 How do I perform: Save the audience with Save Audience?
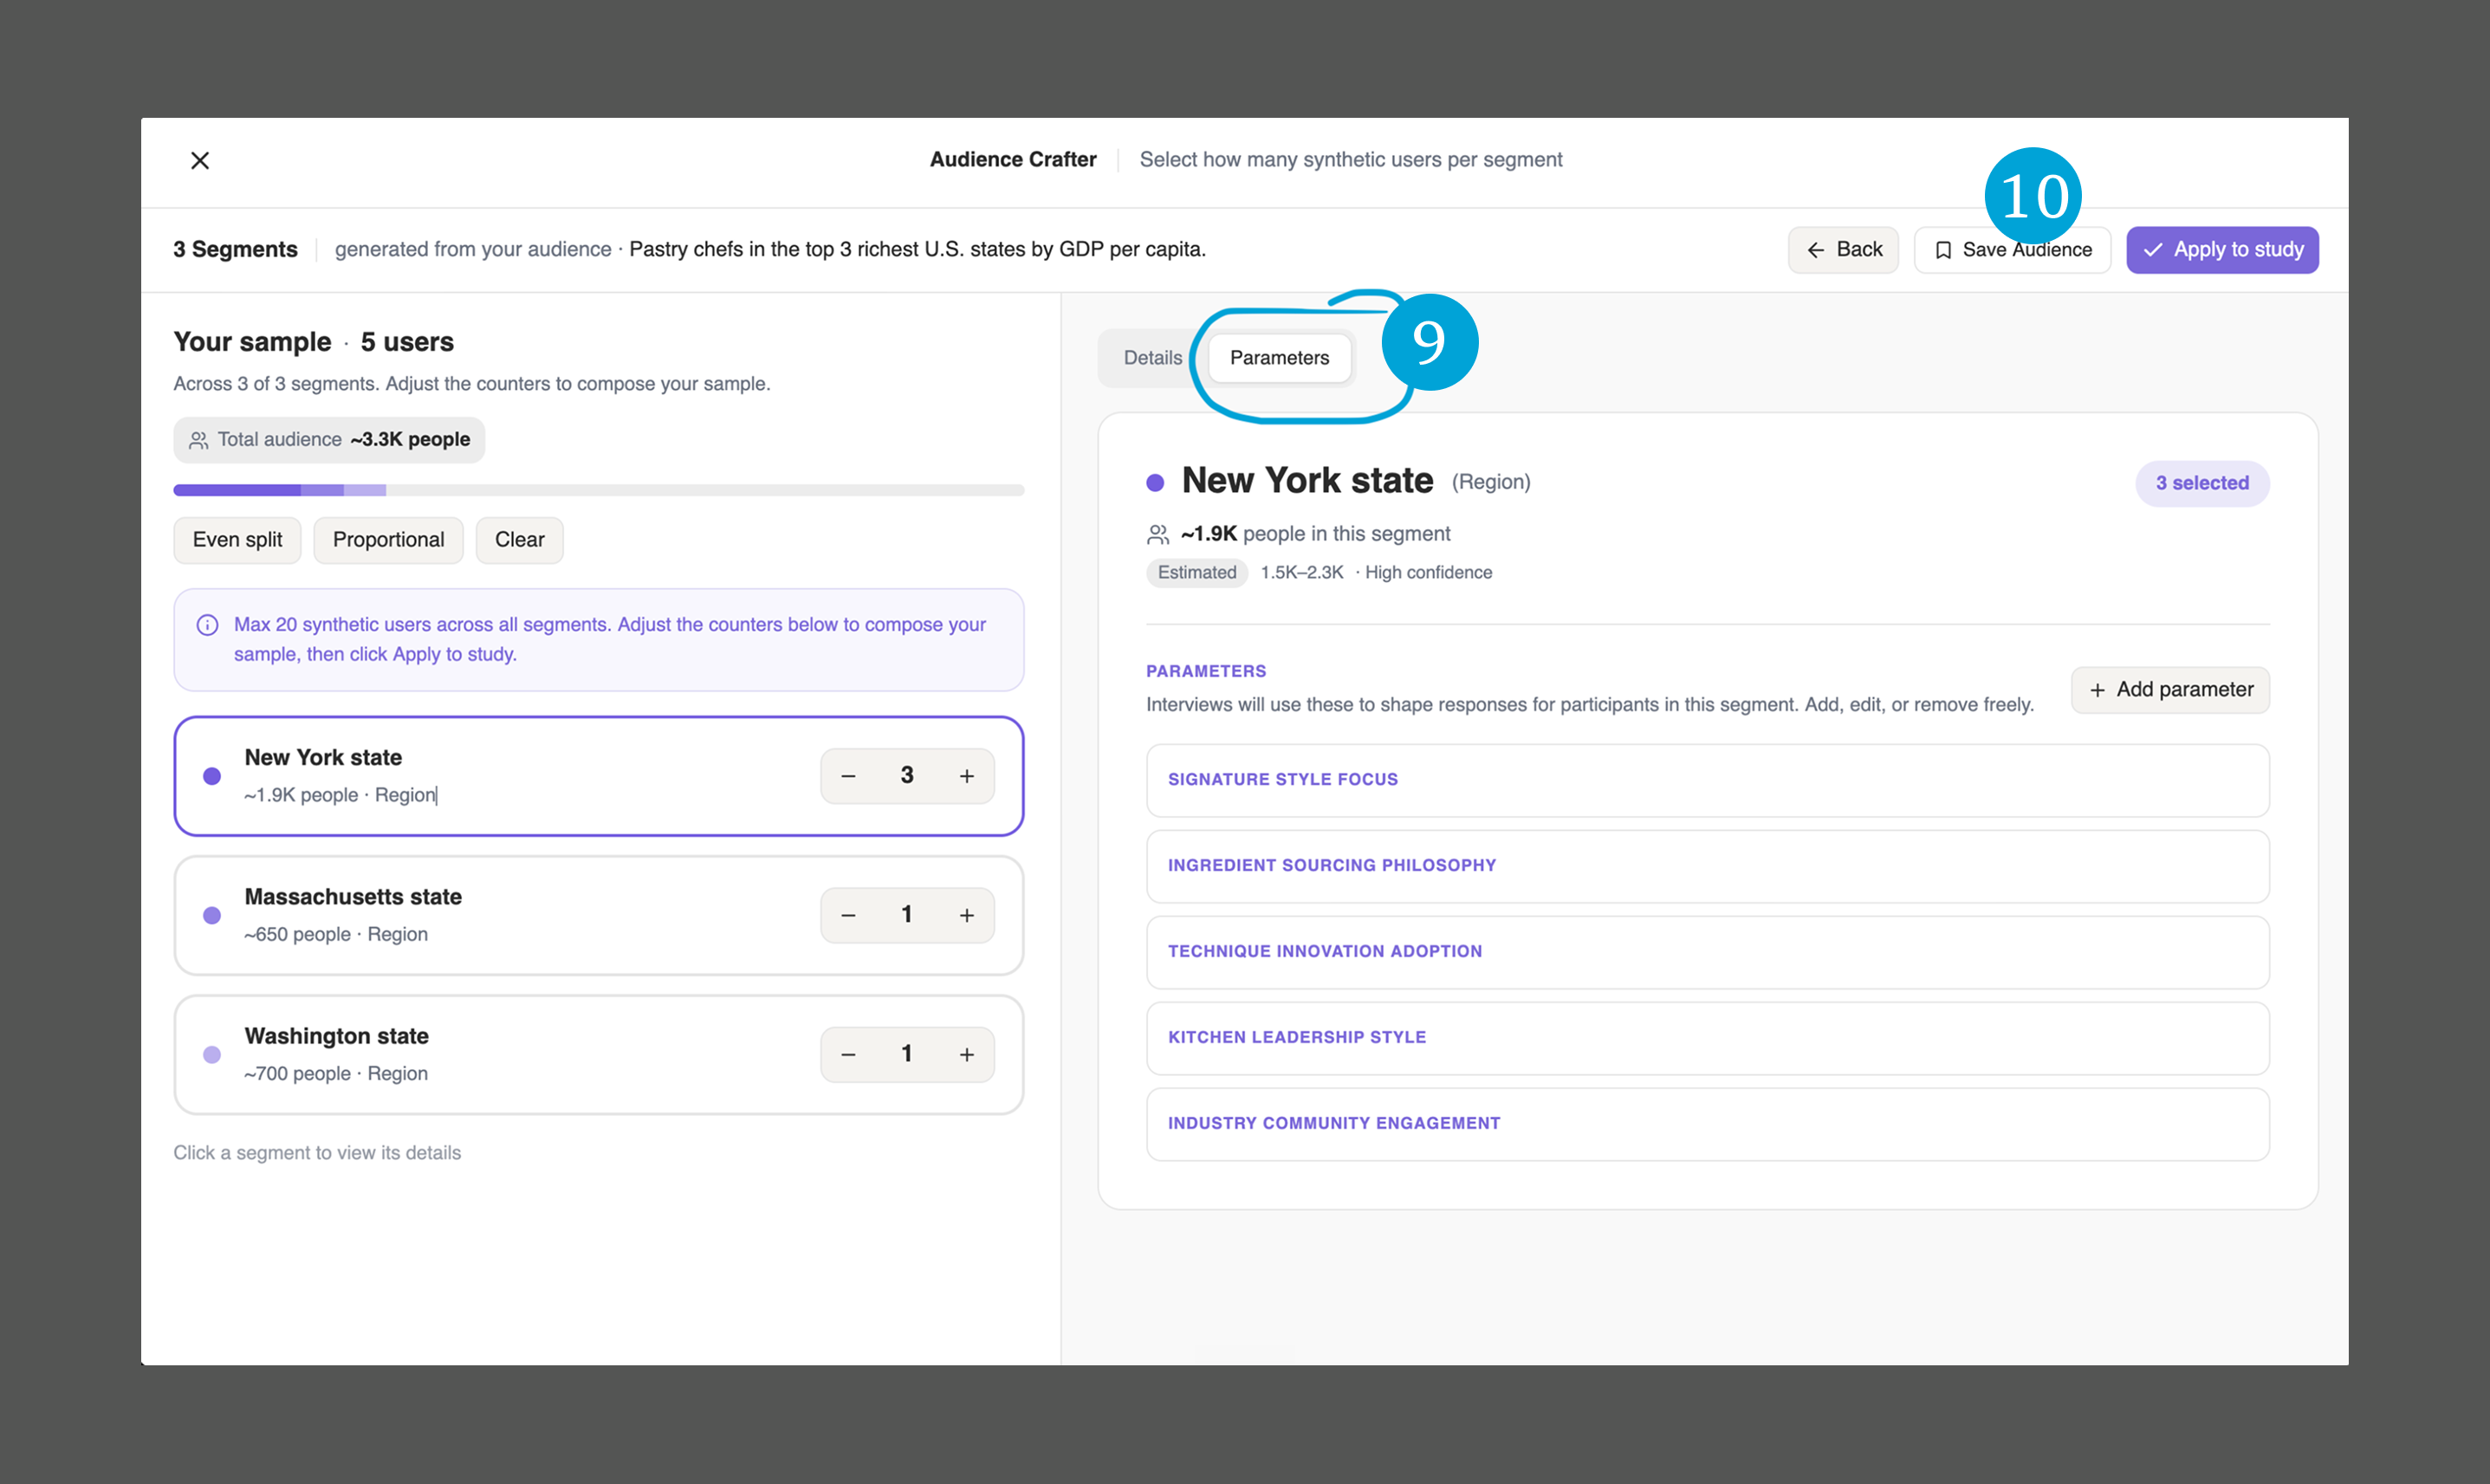(2012, 249)
